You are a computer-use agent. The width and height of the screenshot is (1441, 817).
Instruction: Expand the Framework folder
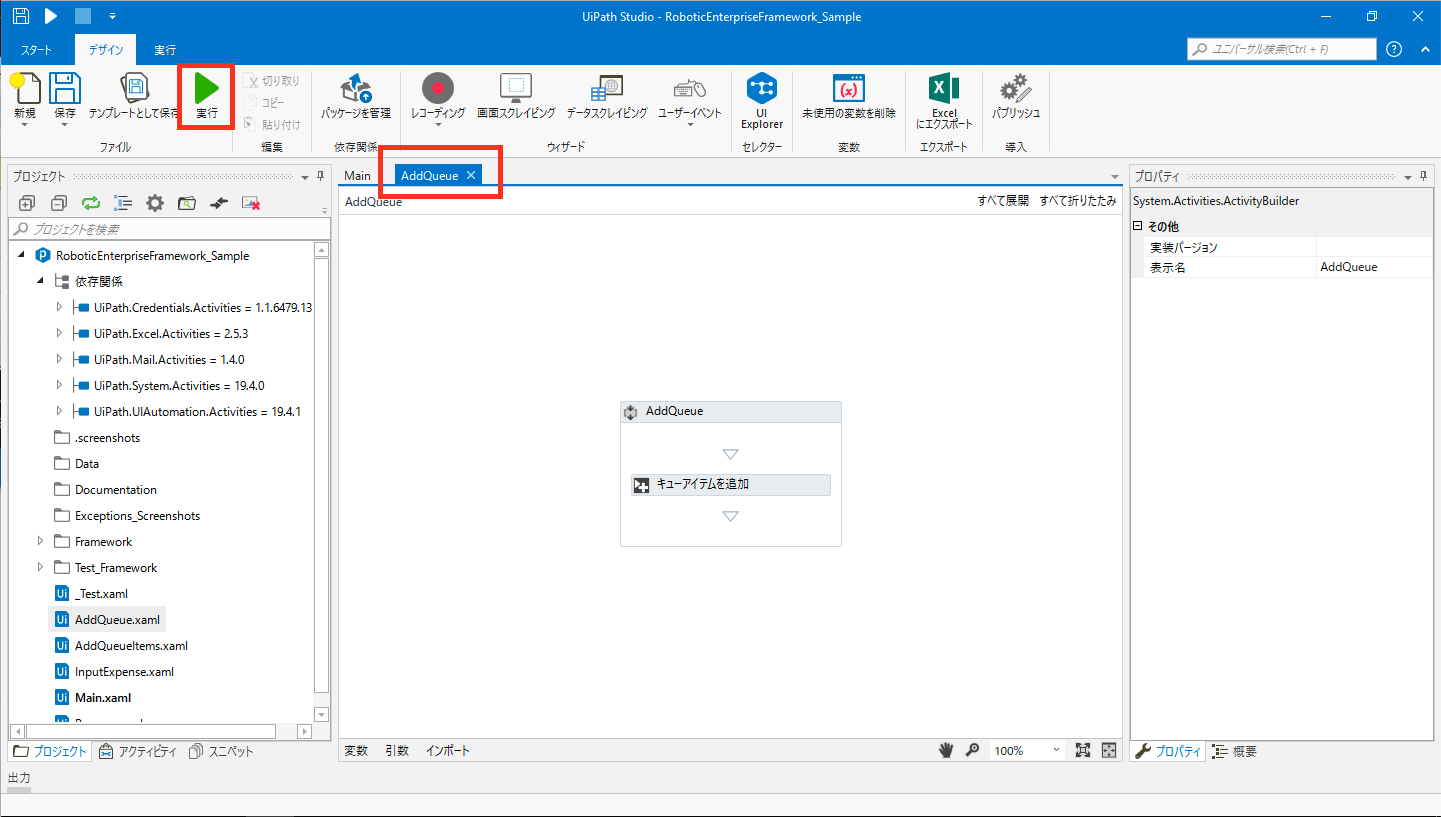41,541
